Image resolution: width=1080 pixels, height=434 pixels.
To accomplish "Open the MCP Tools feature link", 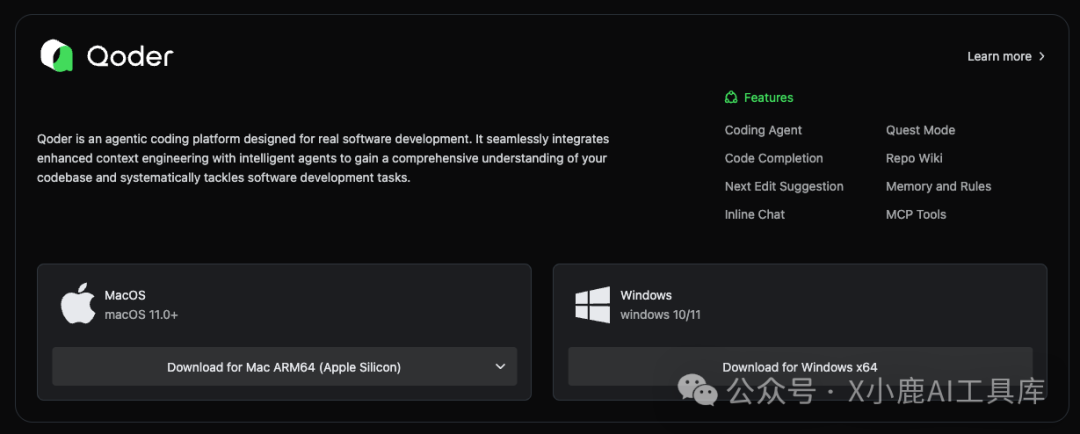I will [x=915, y=215].
